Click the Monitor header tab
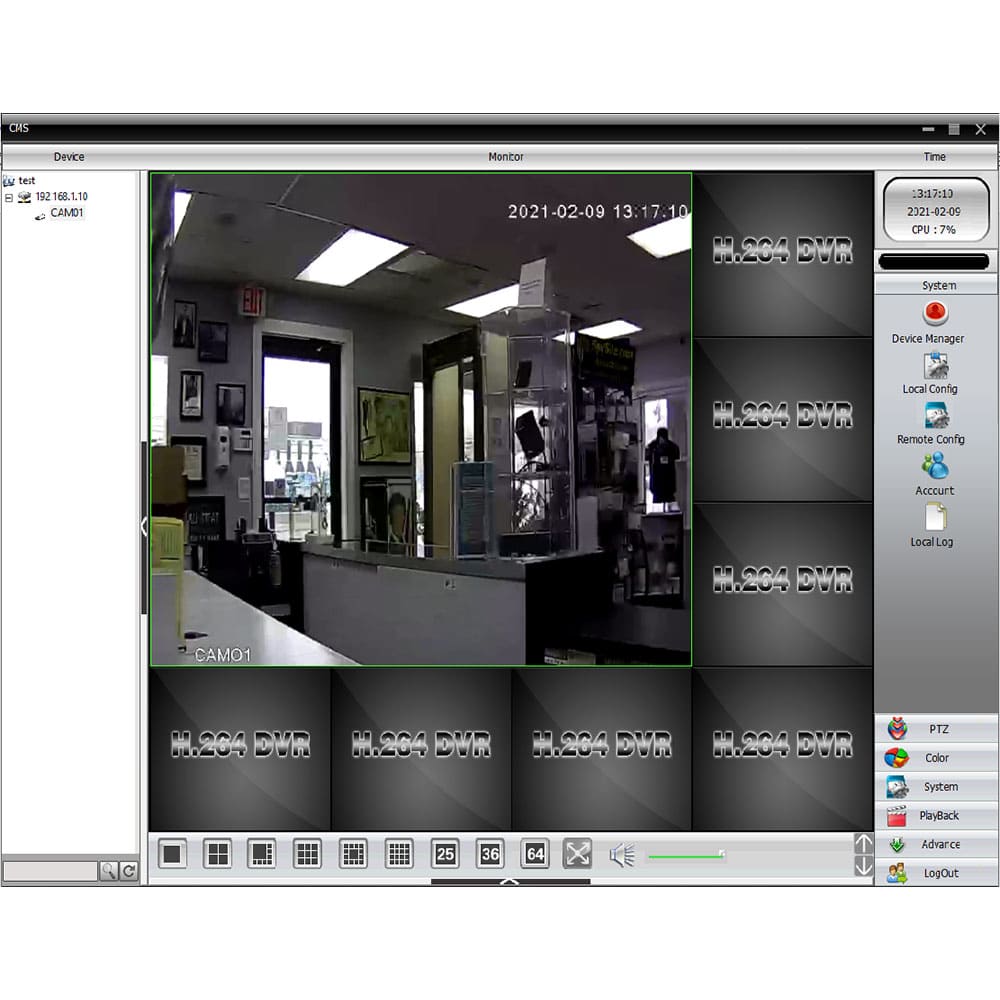 [x=506, y=157]
